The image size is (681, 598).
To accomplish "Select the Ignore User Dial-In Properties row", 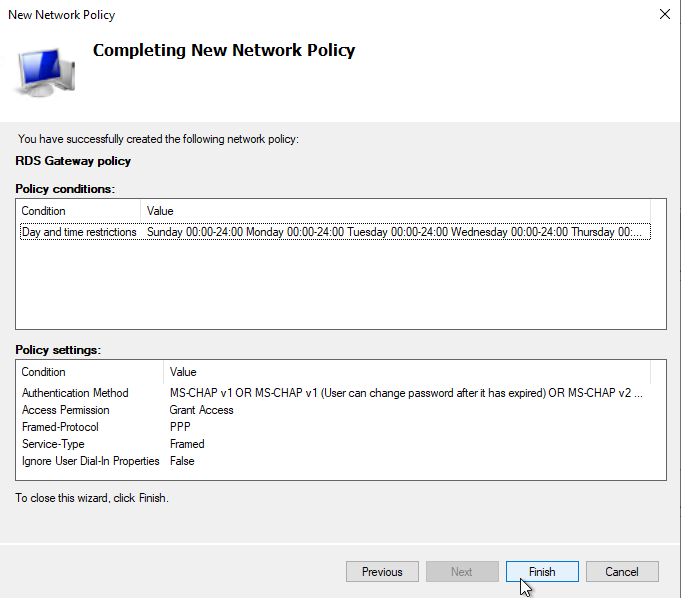I will click(x=91, y=461).
